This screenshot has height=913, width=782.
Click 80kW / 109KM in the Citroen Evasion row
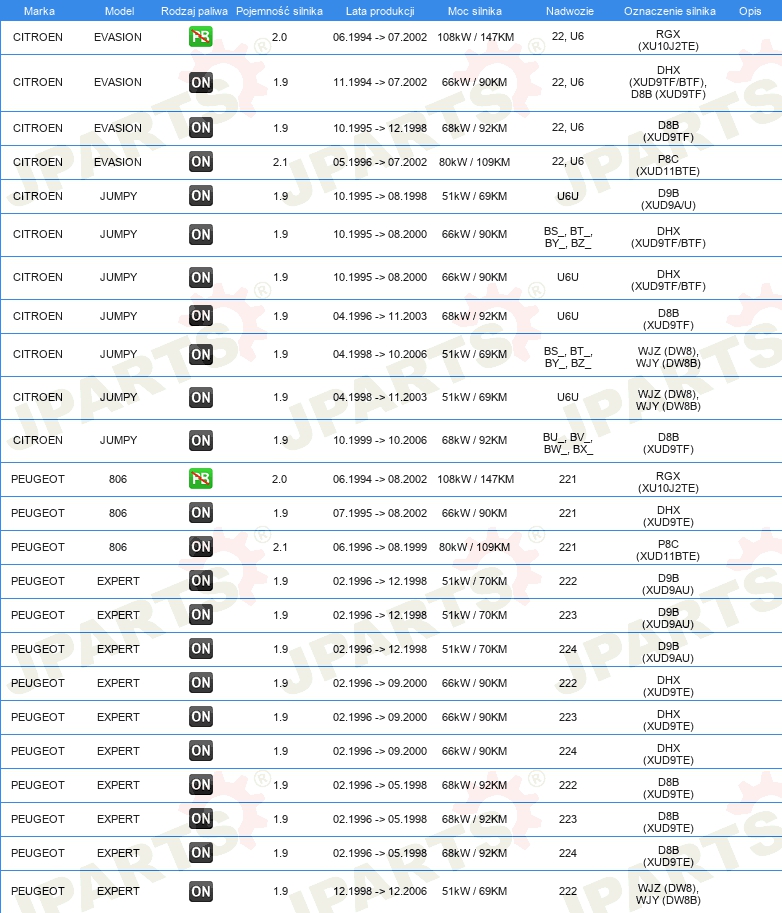tap(475, 162)
